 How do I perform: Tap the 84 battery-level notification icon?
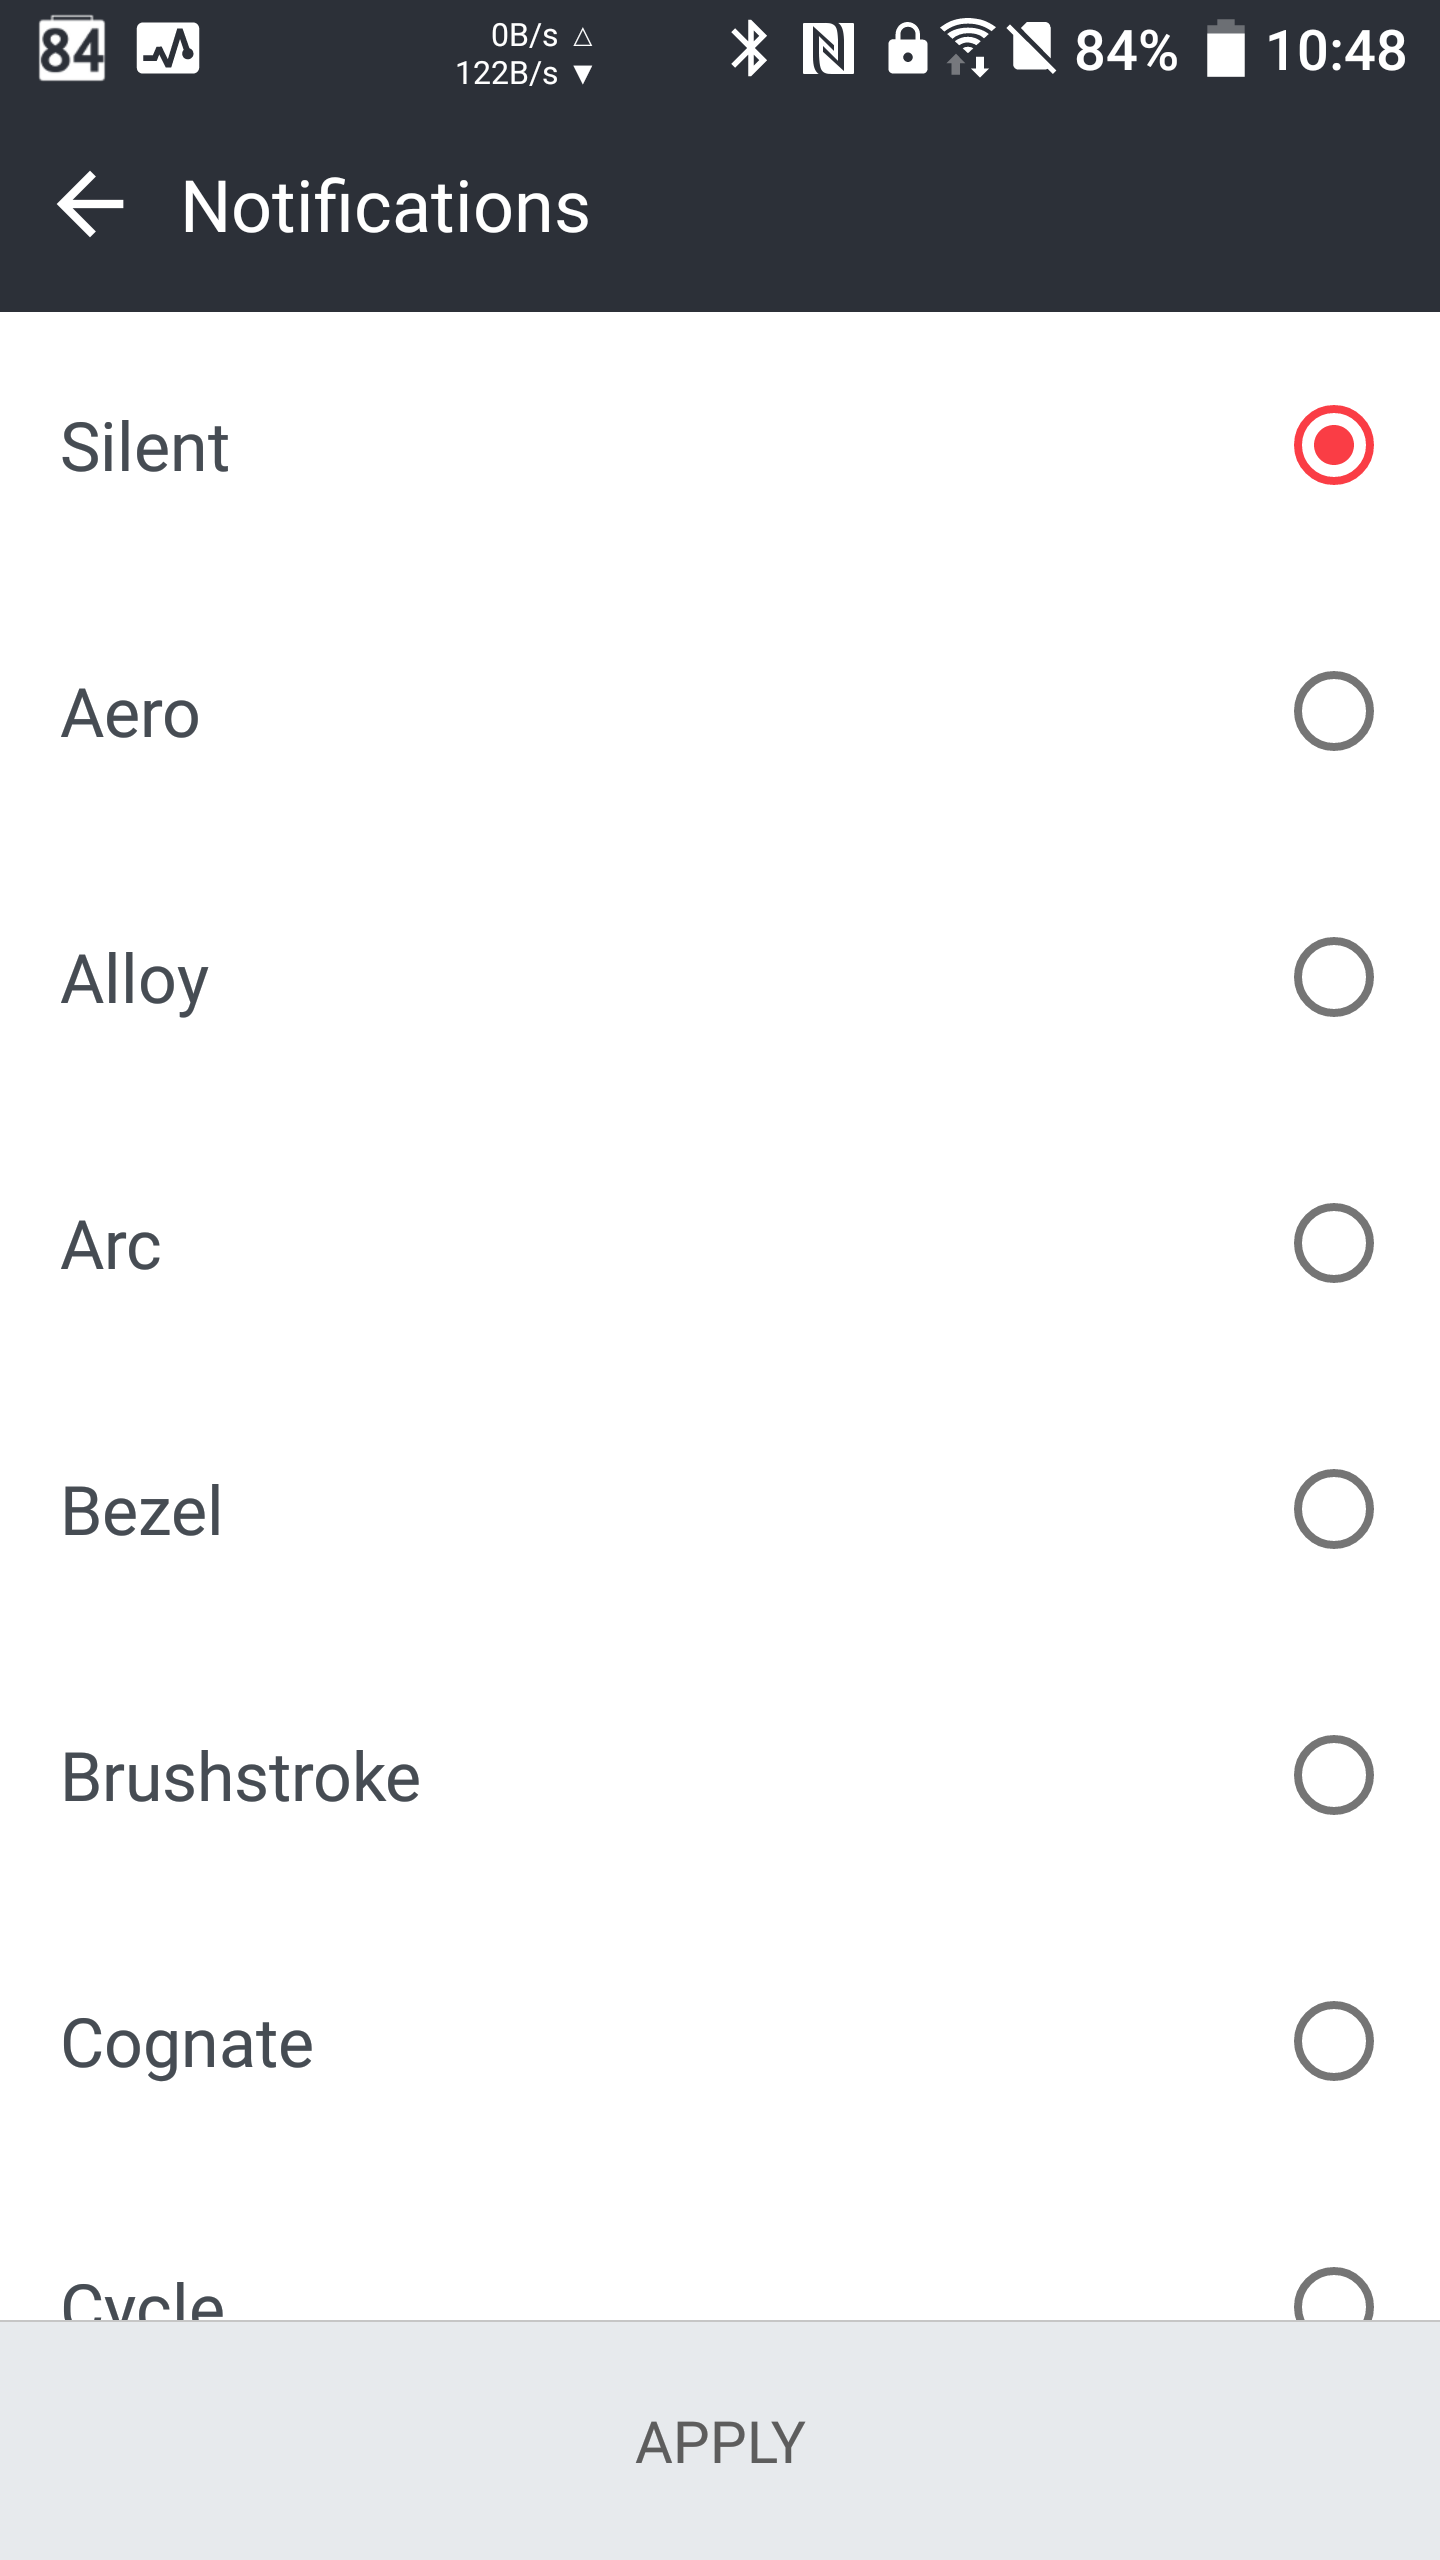72,50
